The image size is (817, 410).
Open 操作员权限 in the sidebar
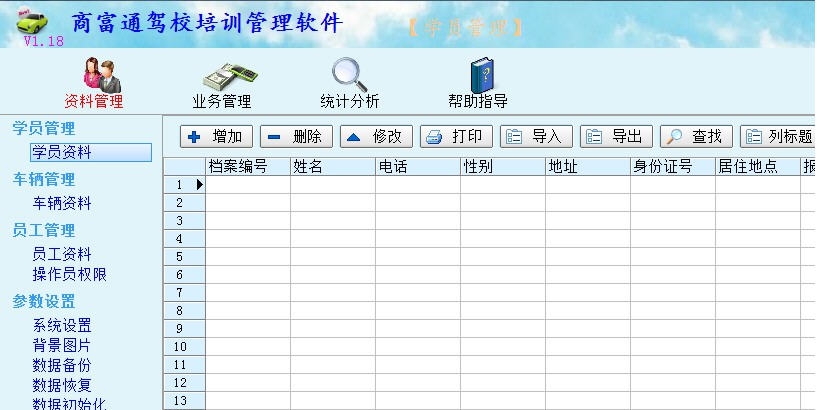[69, 275]
